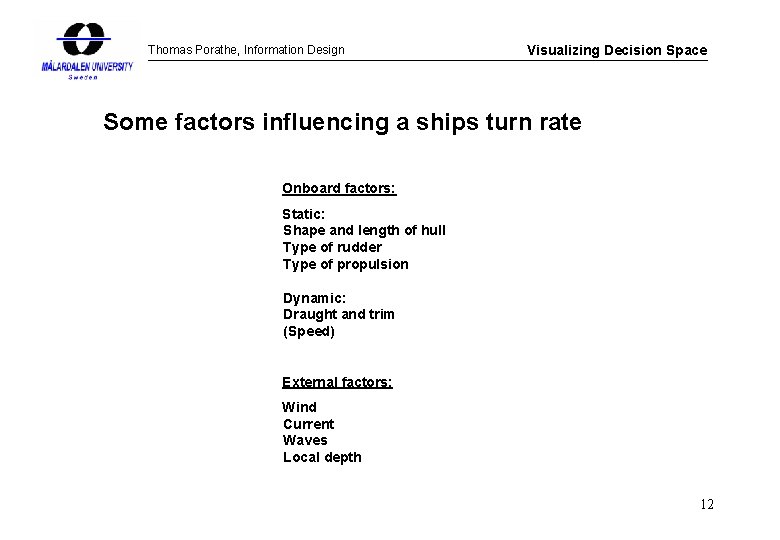Click the slide title about ships turn rate
Image resolution: width=780 pixels, height=540 pixels.
click(x=342, y=123)
